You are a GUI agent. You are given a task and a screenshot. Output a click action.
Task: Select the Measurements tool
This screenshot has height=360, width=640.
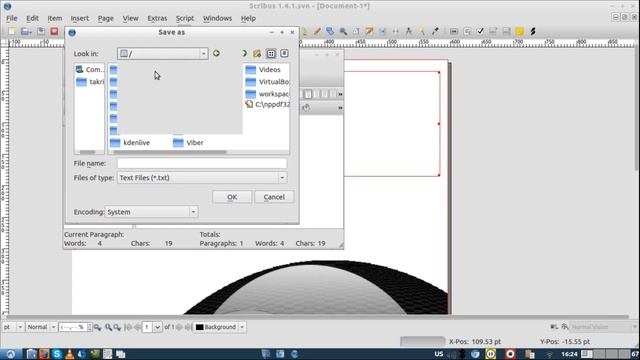[x=409, y=31]
